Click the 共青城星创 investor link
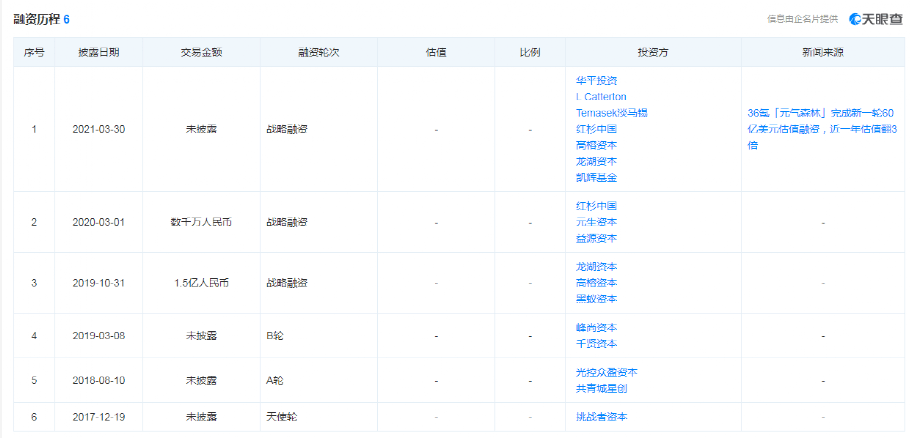Screen dimensions: 911x438 coord(602,388)
